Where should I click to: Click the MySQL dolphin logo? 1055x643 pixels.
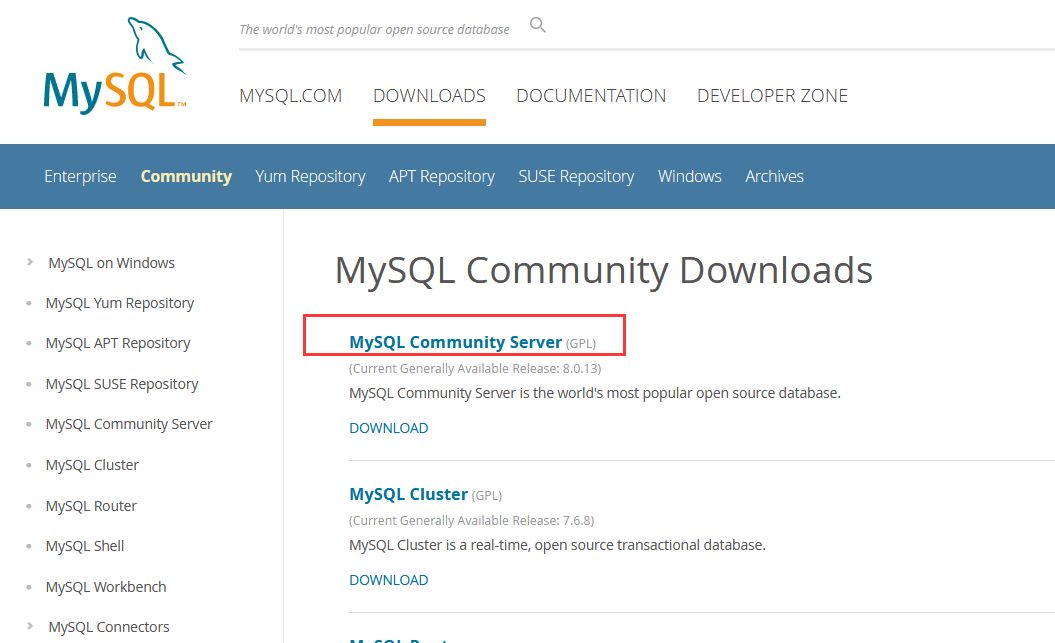[113, 60]
